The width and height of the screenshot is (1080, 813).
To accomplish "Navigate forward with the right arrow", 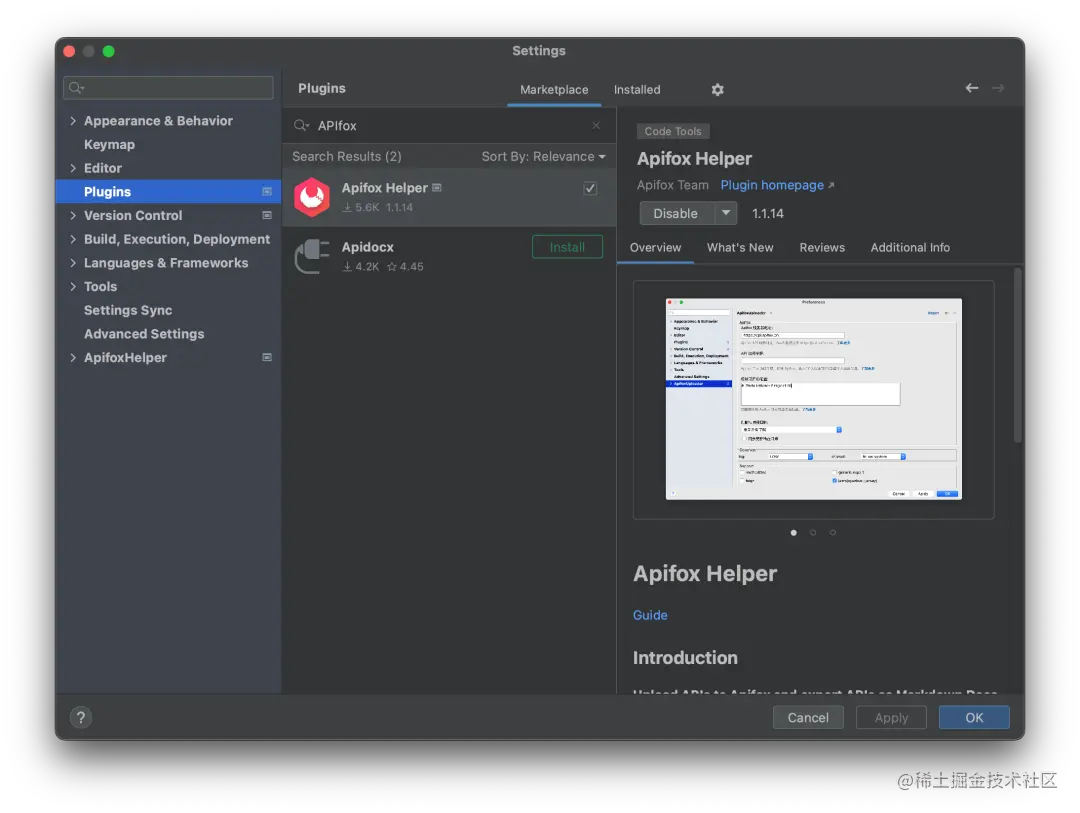I will 998,88.
